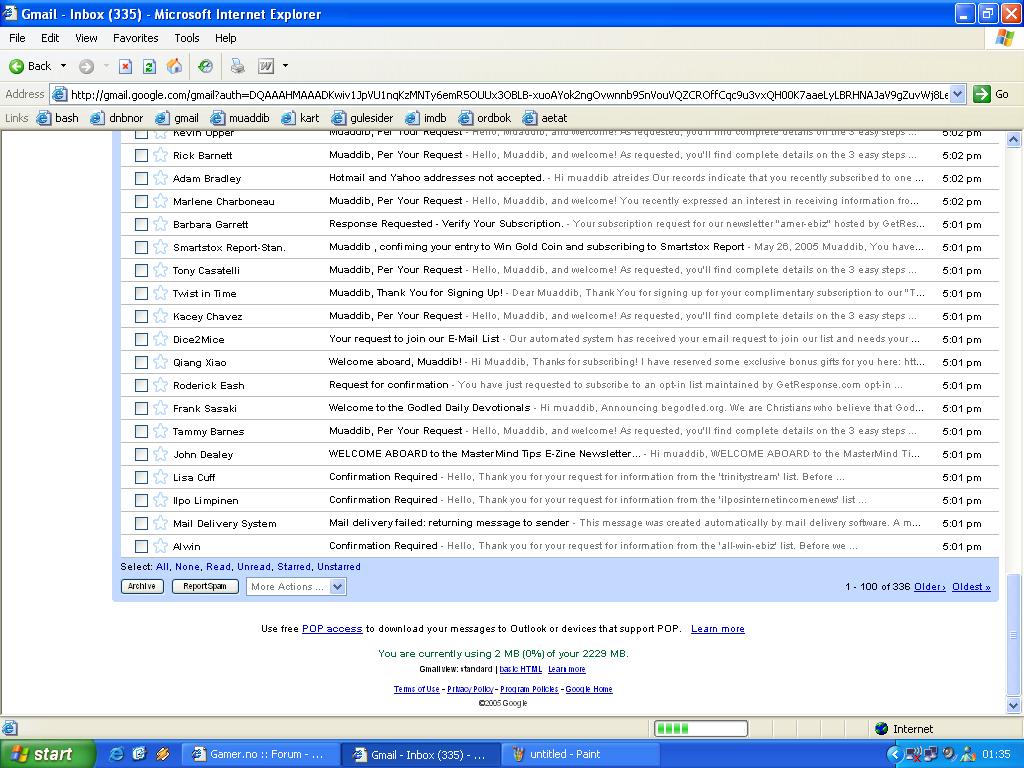Click the Refresh page icon

[150, 66]
